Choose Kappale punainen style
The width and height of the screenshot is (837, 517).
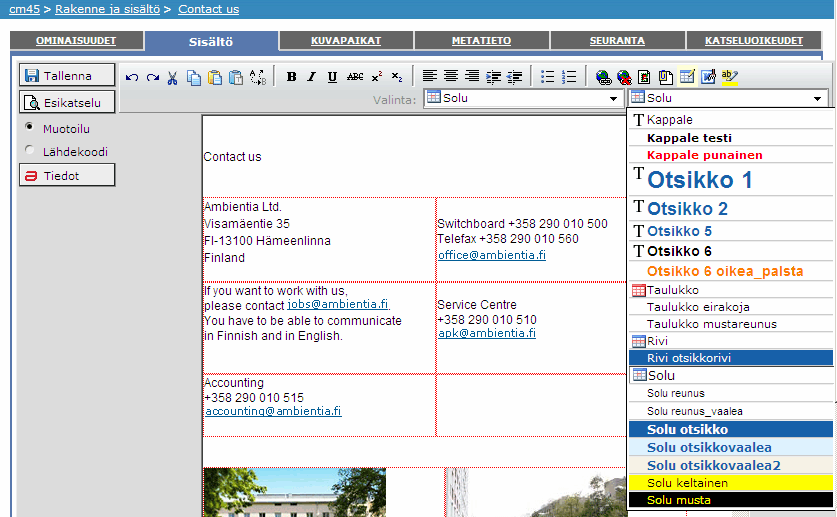coord(731,155)
